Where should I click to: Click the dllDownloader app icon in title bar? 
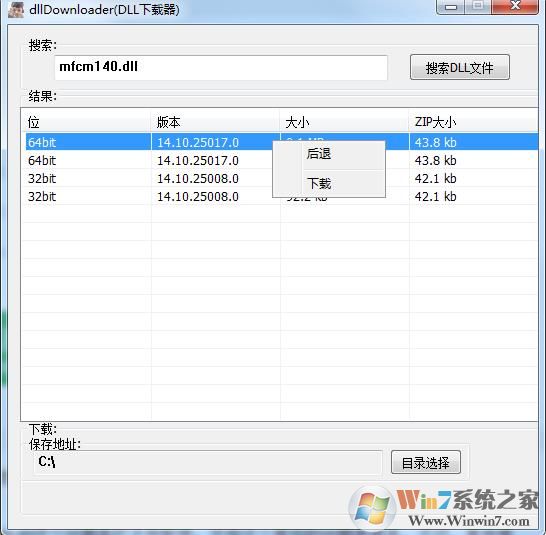16,9
